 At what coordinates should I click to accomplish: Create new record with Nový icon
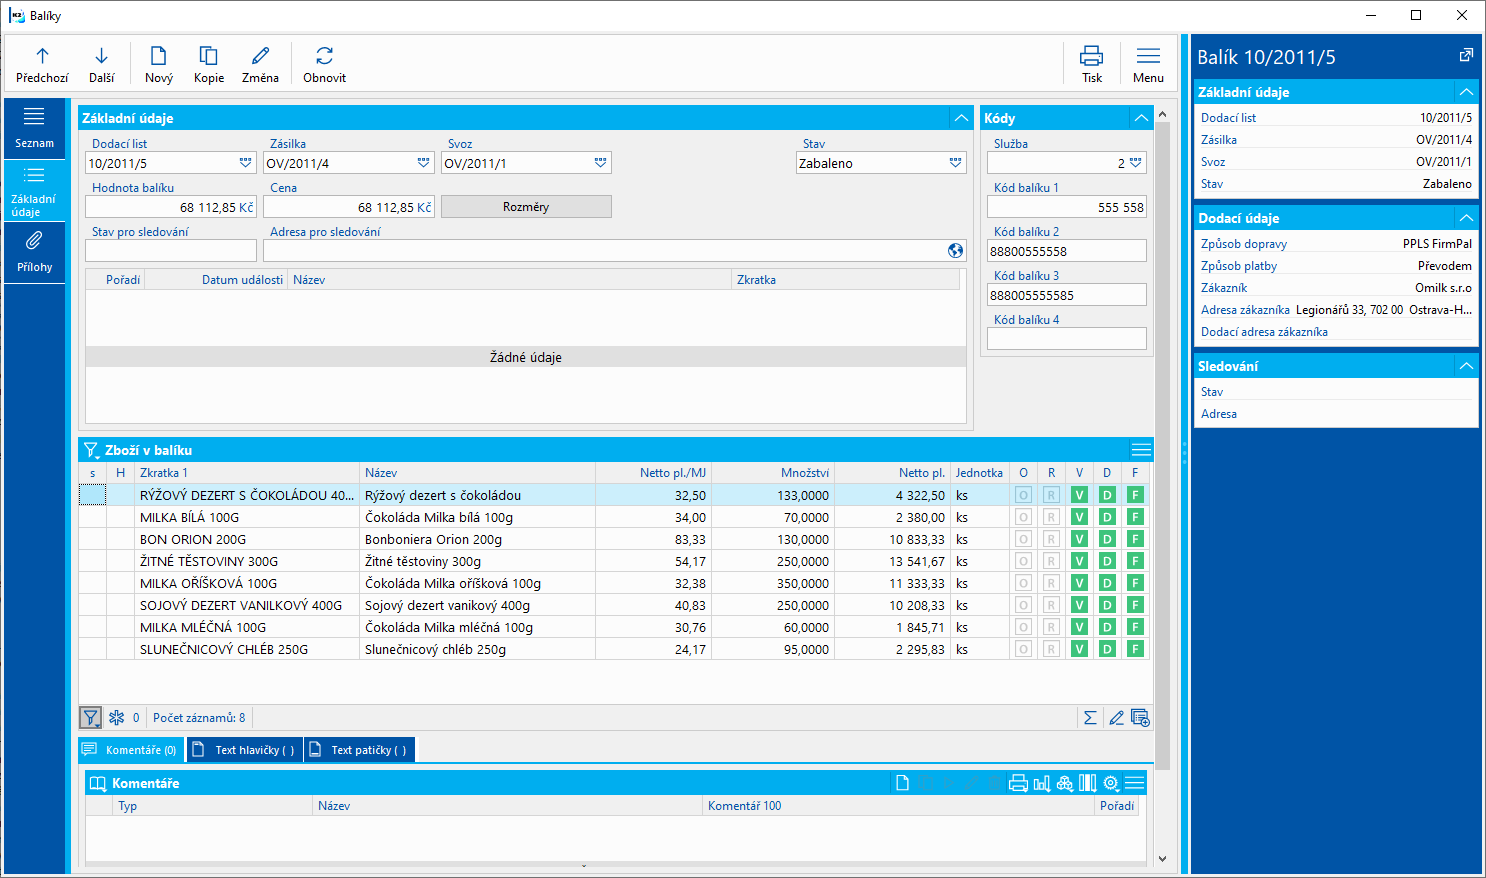[x=158, y=57]
